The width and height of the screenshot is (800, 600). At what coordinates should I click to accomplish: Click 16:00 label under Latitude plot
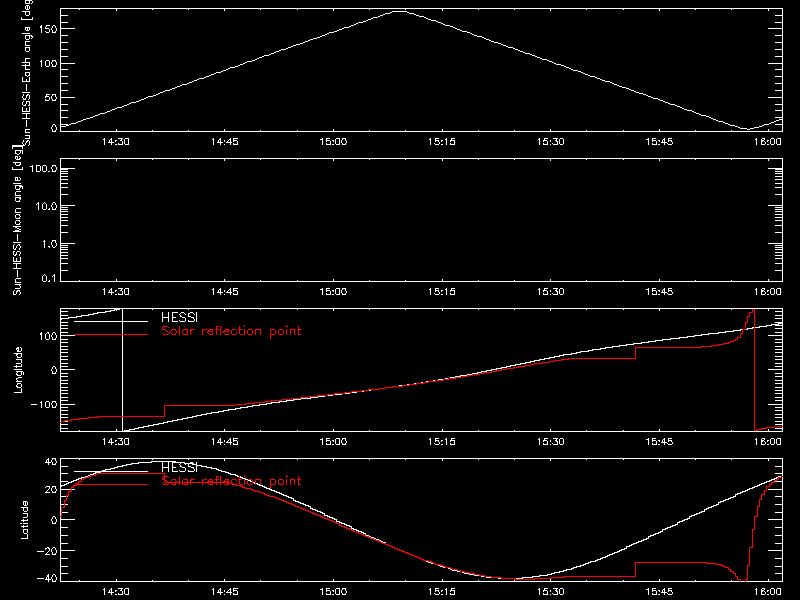tap(768, 592)
